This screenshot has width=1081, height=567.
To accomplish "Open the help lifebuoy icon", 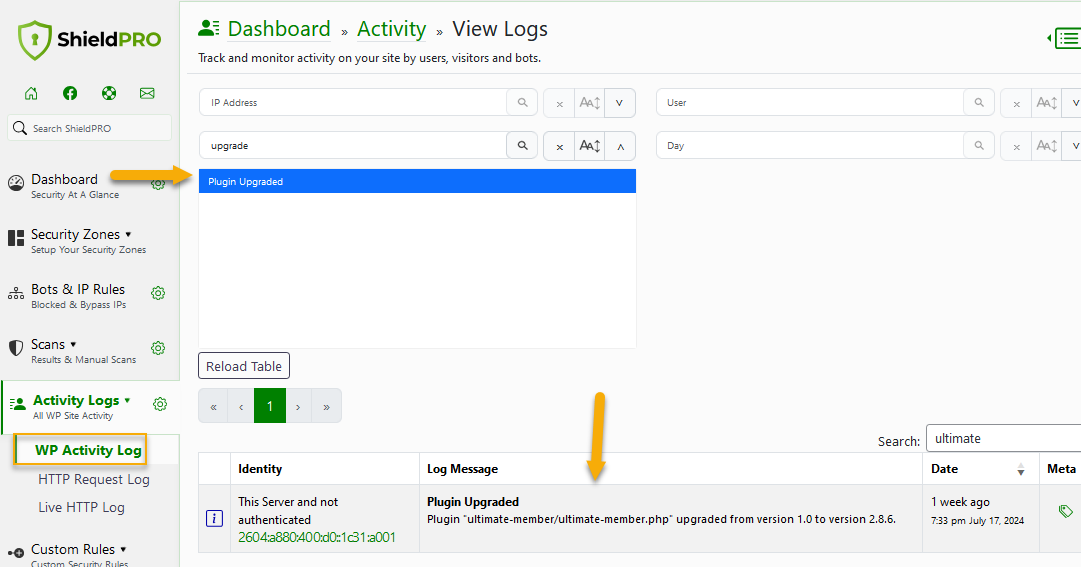I will tap(109, 93).
